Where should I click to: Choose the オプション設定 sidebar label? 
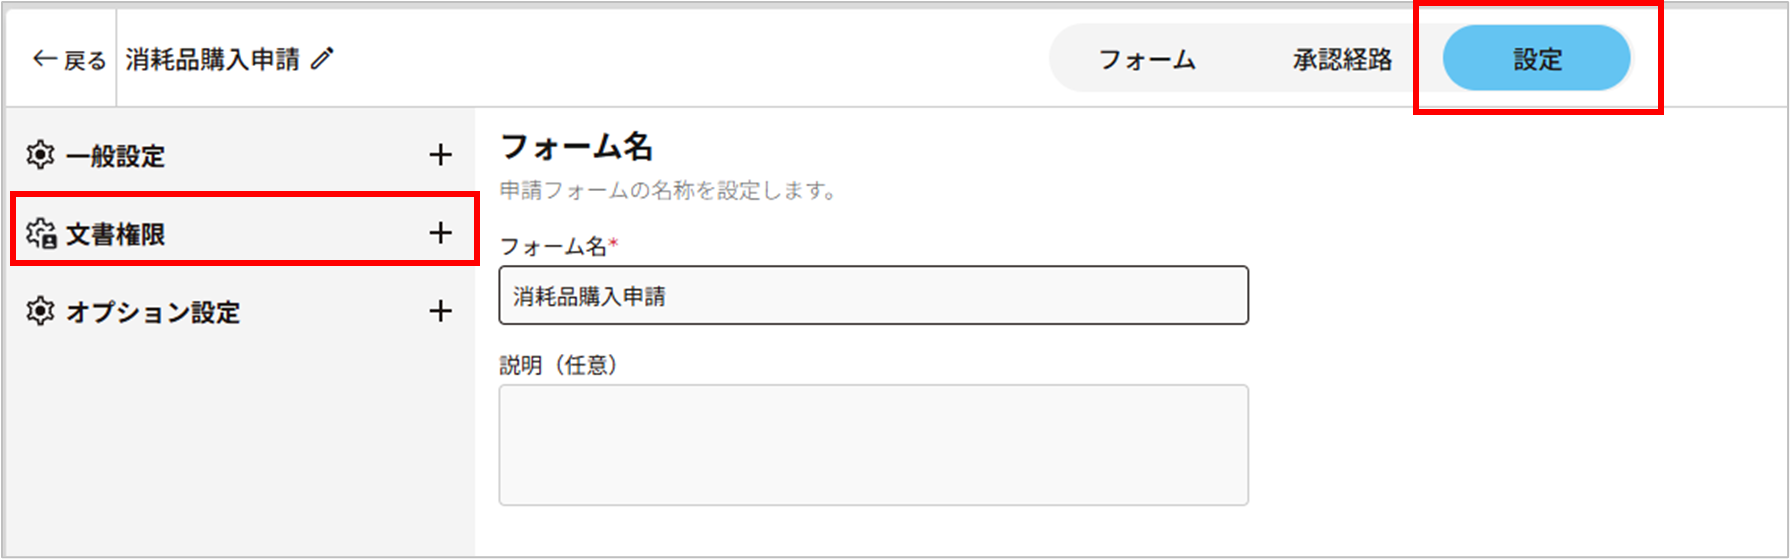click(153, 312)
